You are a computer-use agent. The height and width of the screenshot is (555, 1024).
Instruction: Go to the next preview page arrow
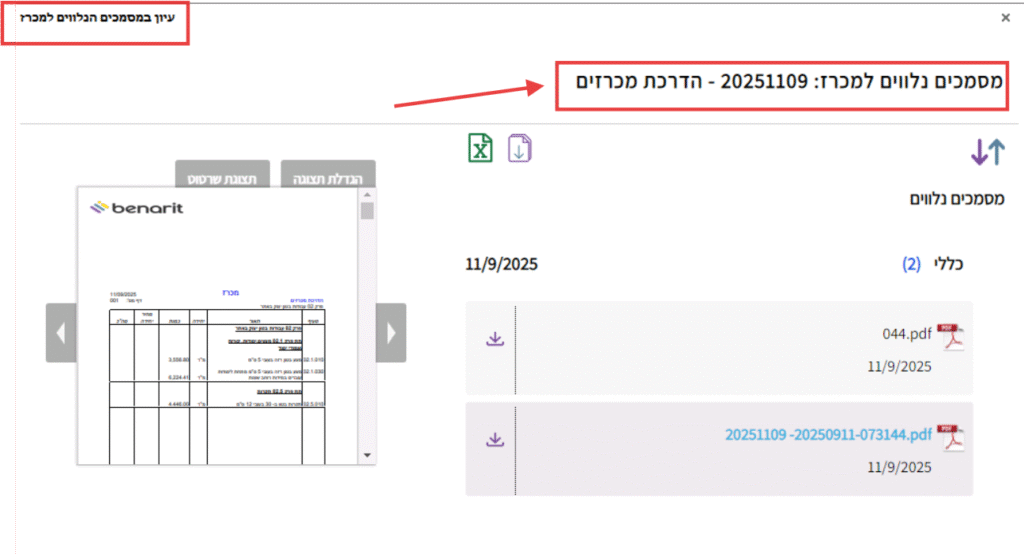[391, 332]
